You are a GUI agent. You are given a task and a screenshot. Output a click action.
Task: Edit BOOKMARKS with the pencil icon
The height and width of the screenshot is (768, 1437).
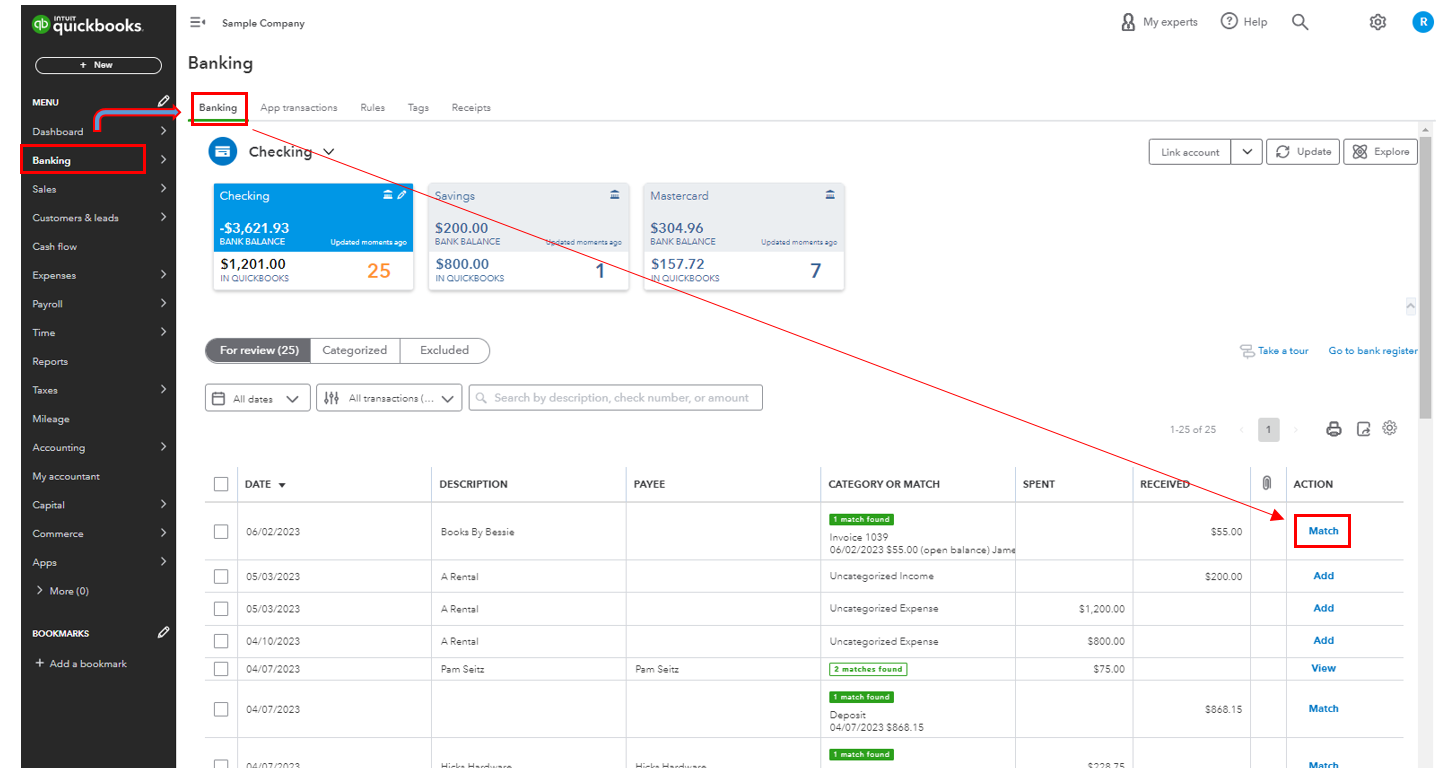[164, 632]
